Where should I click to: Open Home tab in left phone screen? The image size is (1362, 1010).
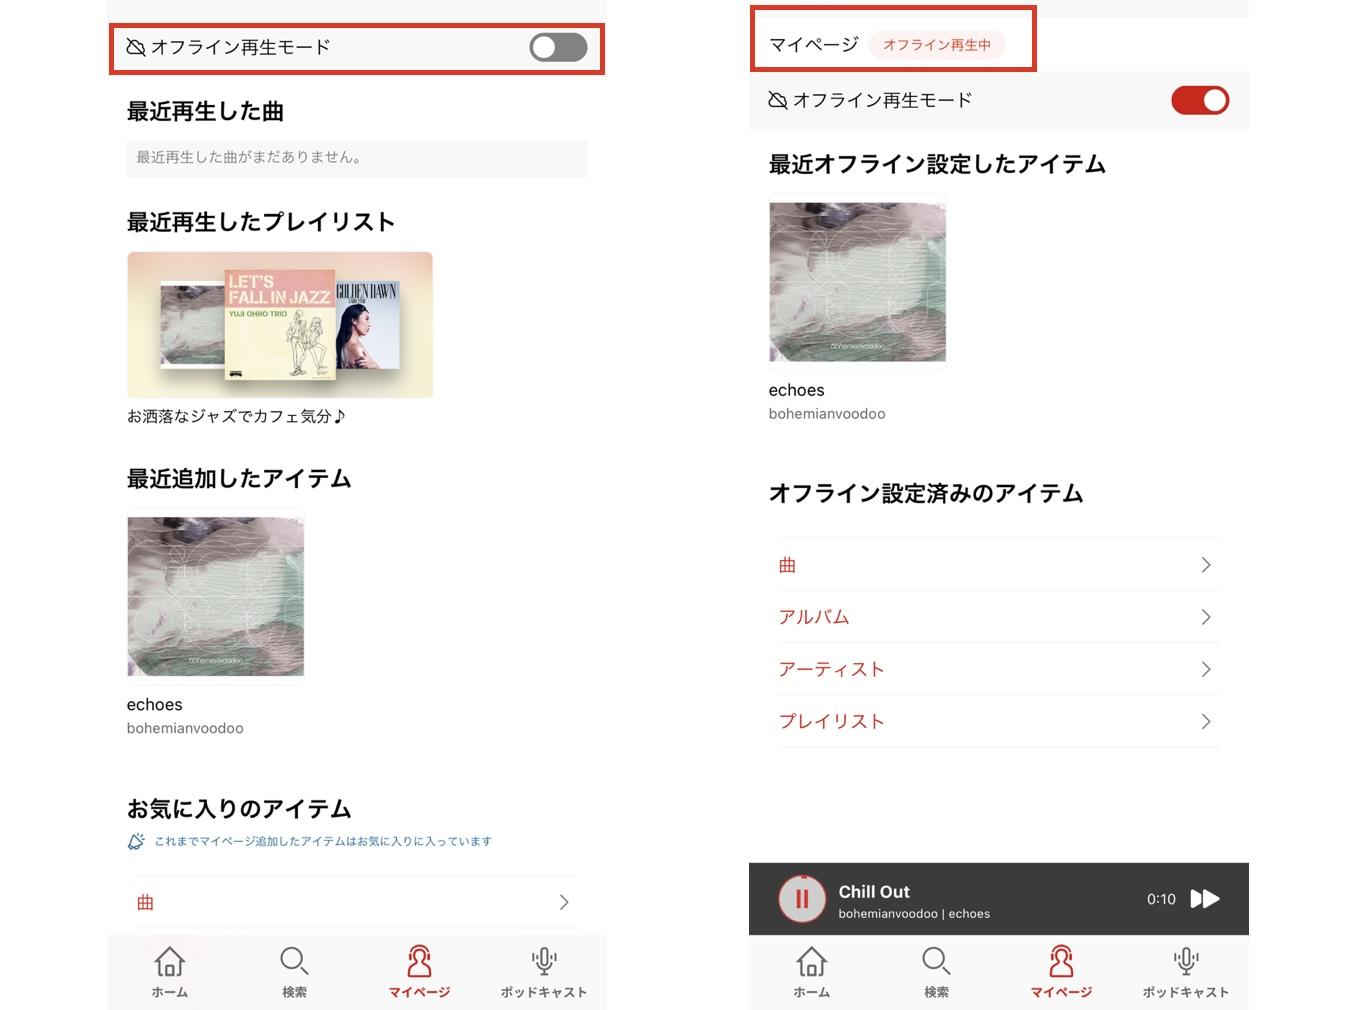pyautogui.click(x=170, y=971)
